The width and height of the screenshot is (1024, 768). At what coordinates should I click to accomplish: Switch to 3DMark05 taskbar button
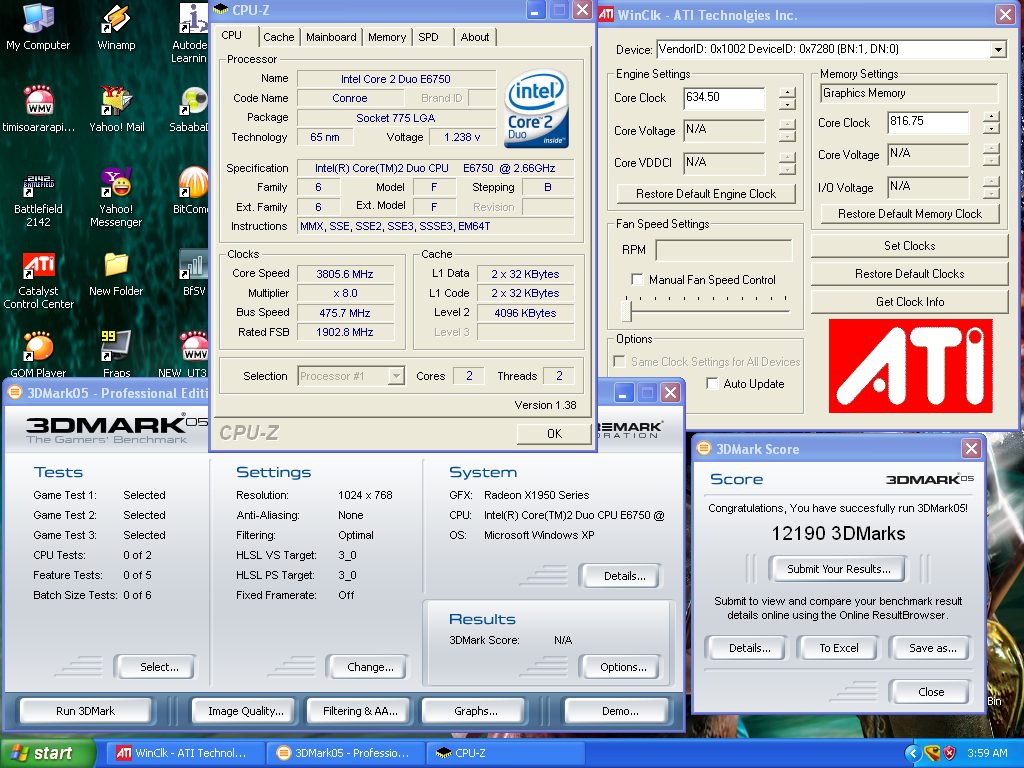tap(345, 753)
